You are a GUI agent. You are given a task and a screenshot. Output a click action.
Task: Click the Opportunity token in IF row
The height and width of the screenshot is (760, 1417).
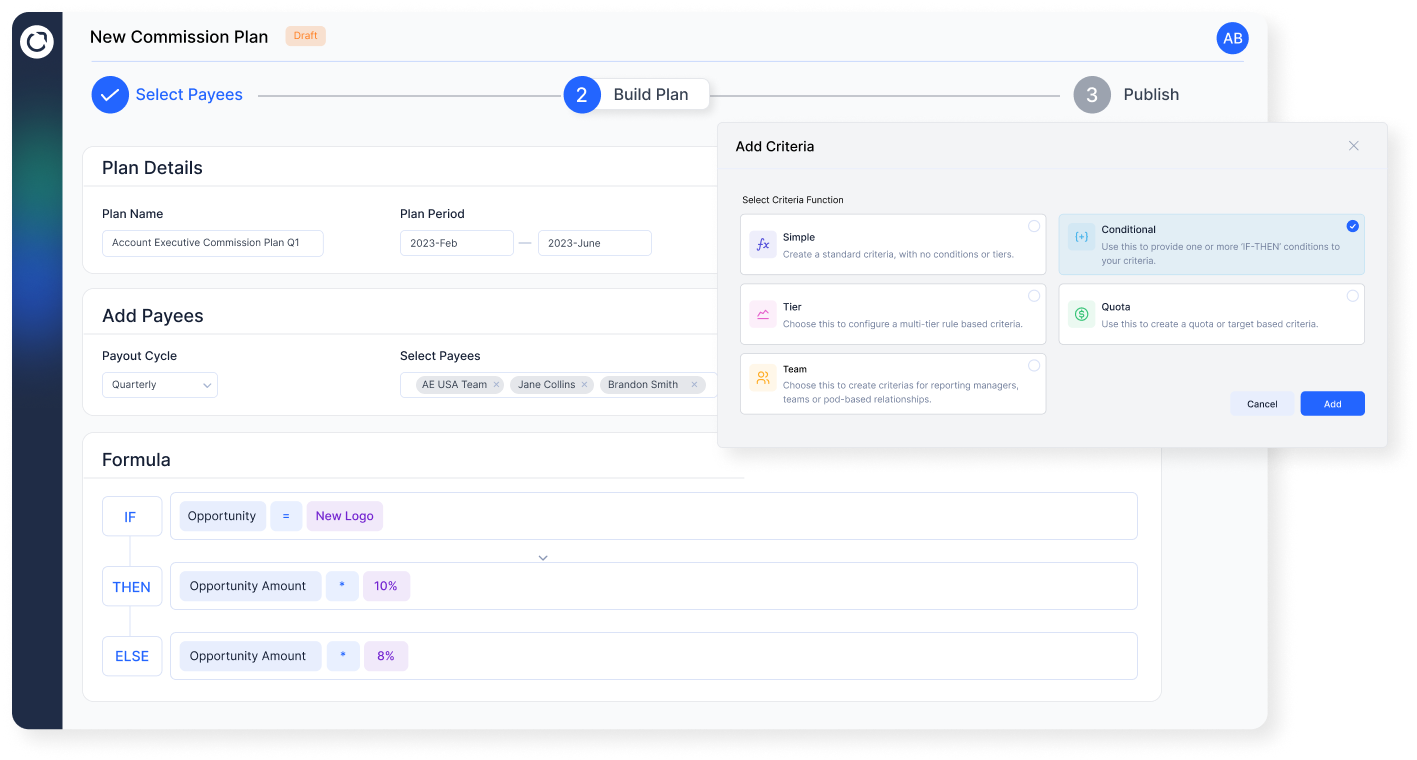[x=222, y=516]
